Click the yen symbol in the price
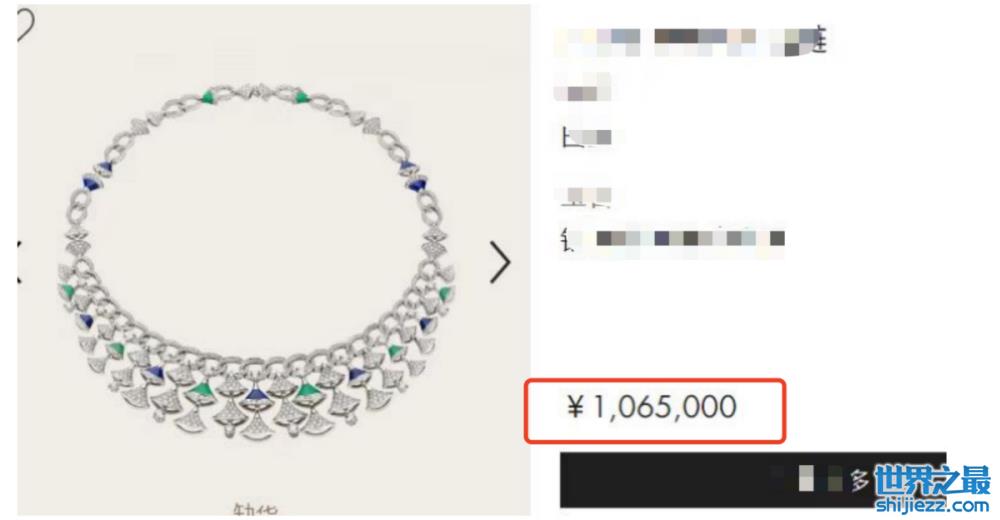1000x520 pixels. pyautogui.click(x=575, y=406)
